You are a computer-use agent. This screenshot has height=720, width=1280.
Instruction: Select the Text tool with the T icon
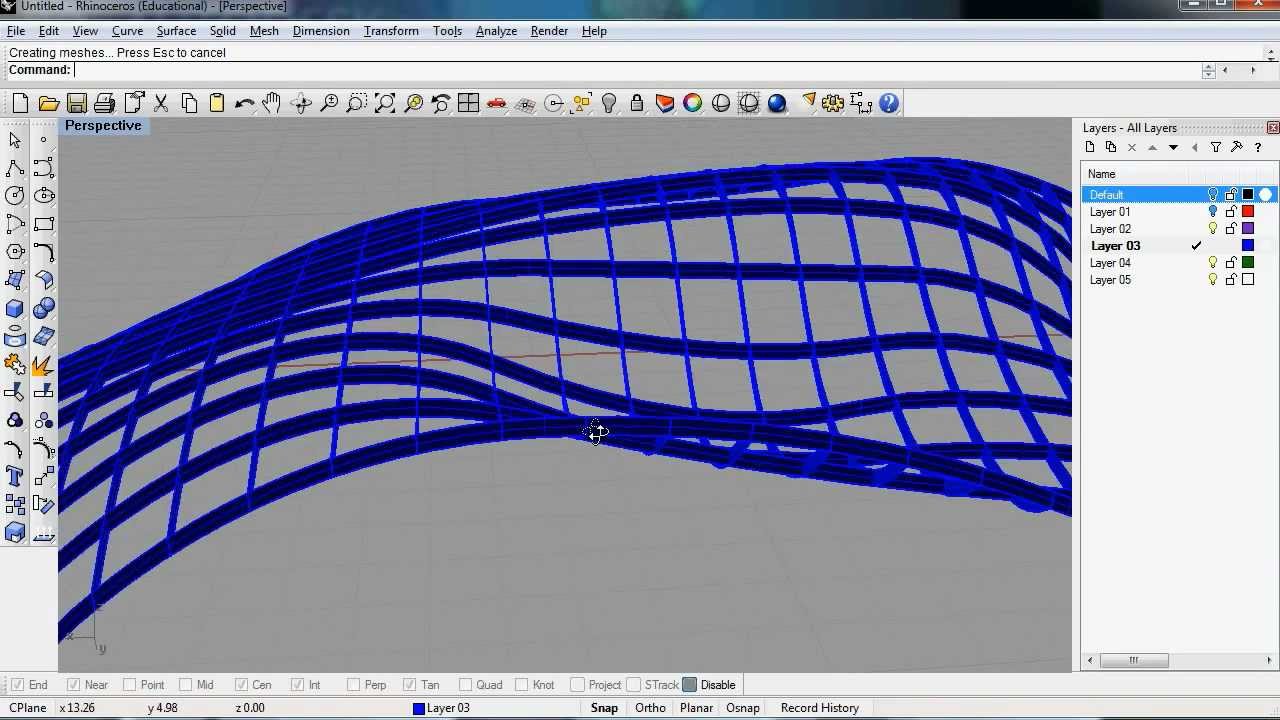[15, 476]
